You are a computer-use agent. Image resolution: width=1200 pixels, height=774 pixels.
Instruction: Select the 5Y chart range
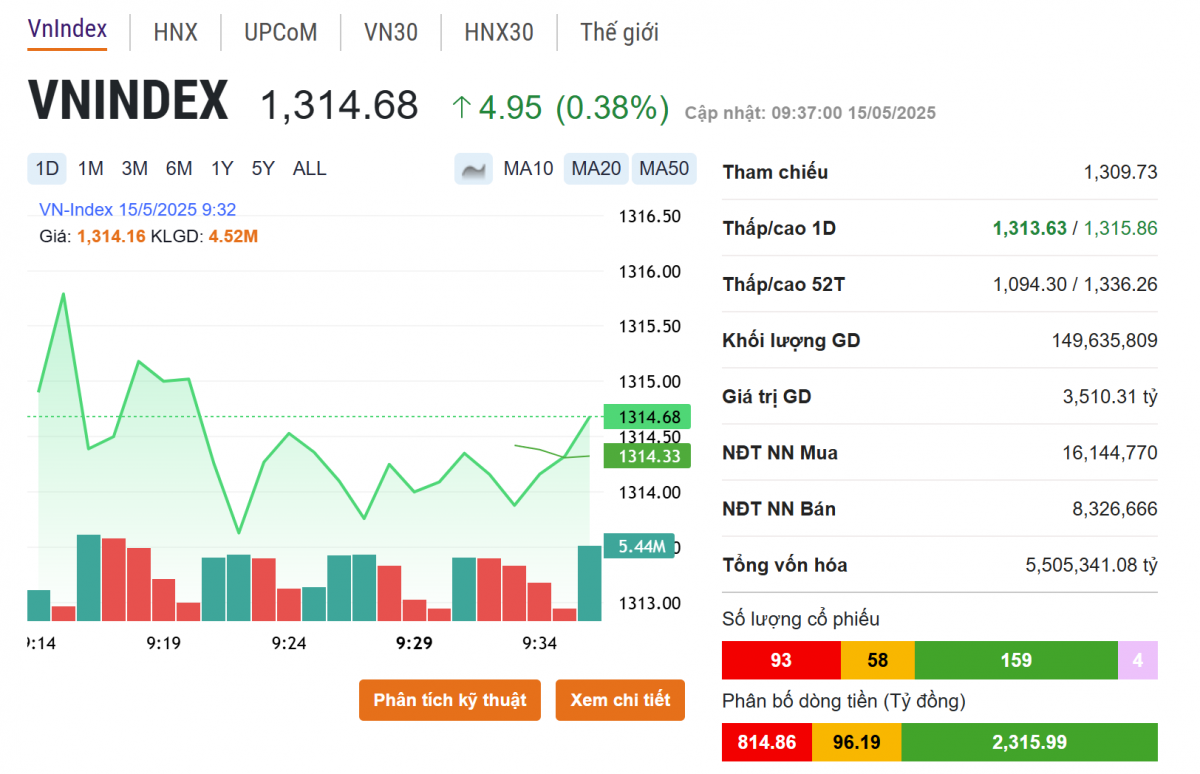(x=263, y=169)
